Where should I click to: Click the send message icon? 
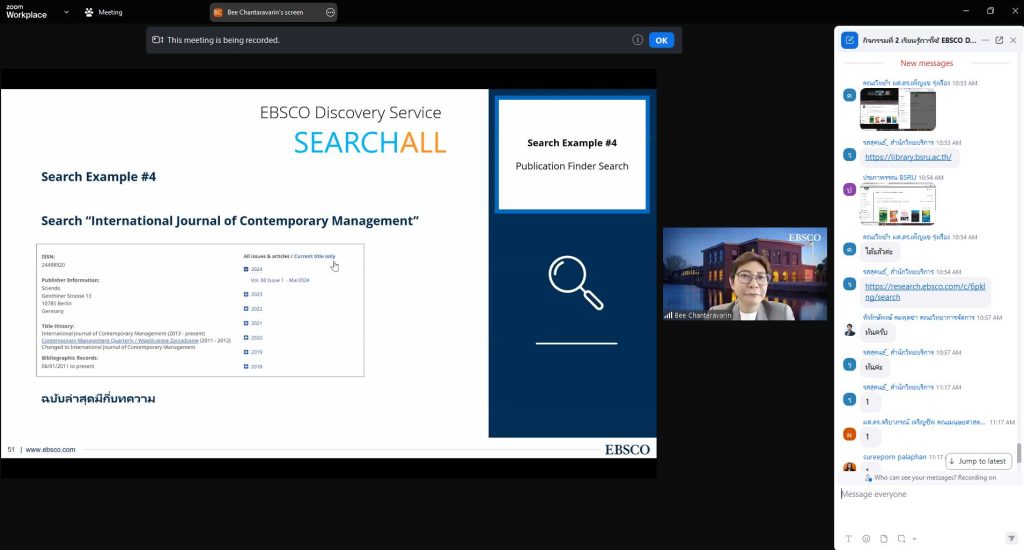pos(1011,539)
